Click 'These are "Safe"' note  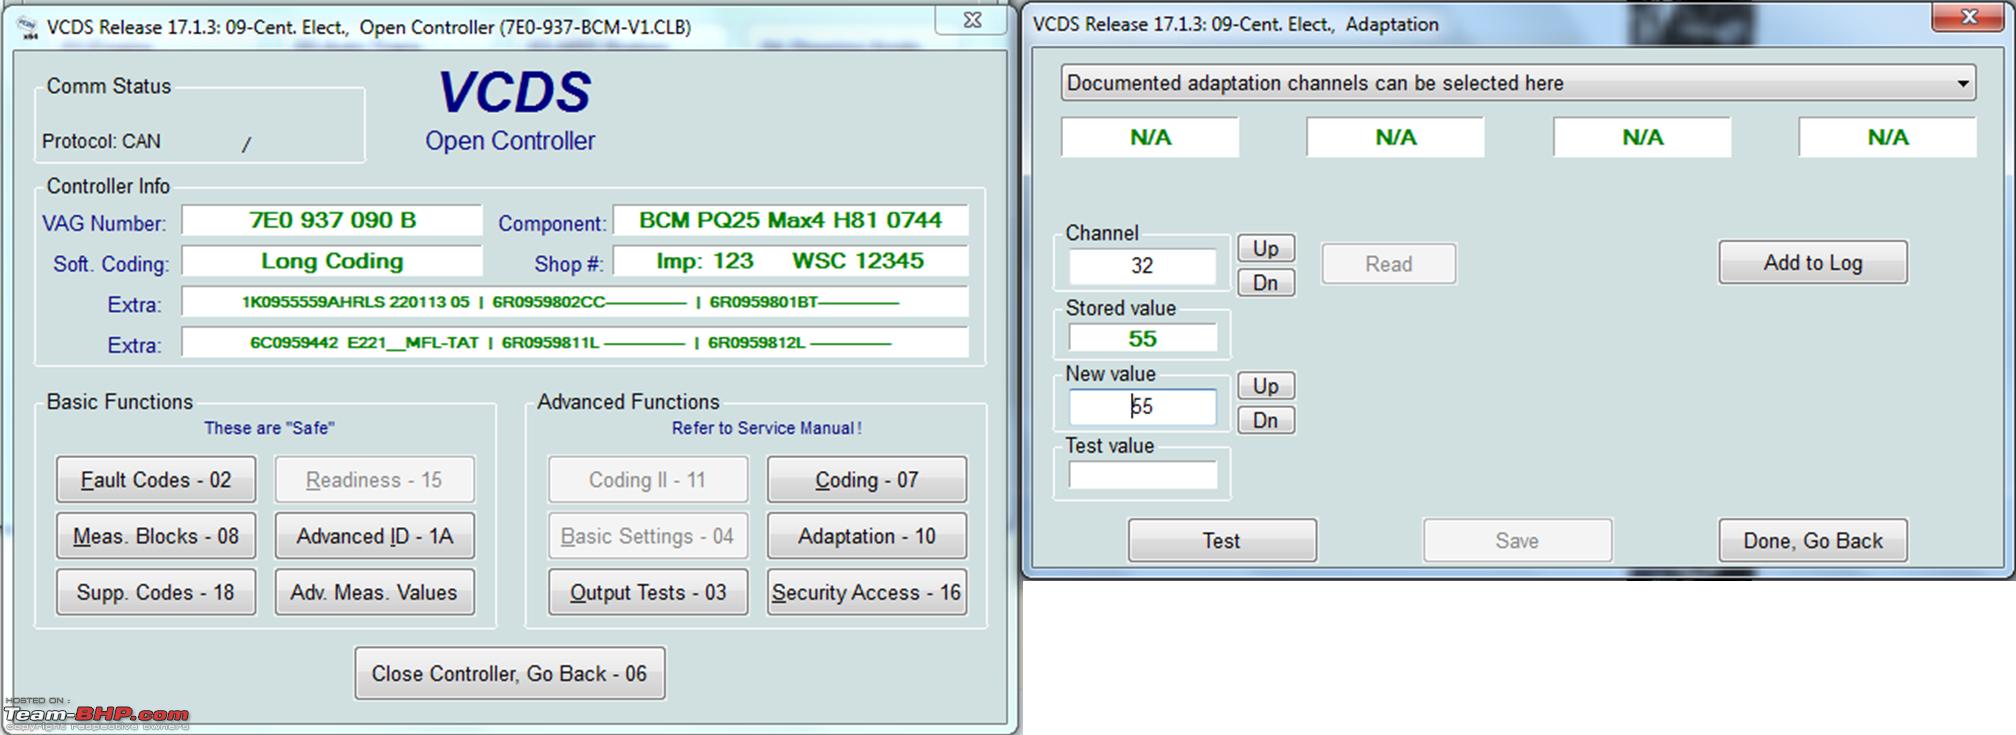(269, 428)
